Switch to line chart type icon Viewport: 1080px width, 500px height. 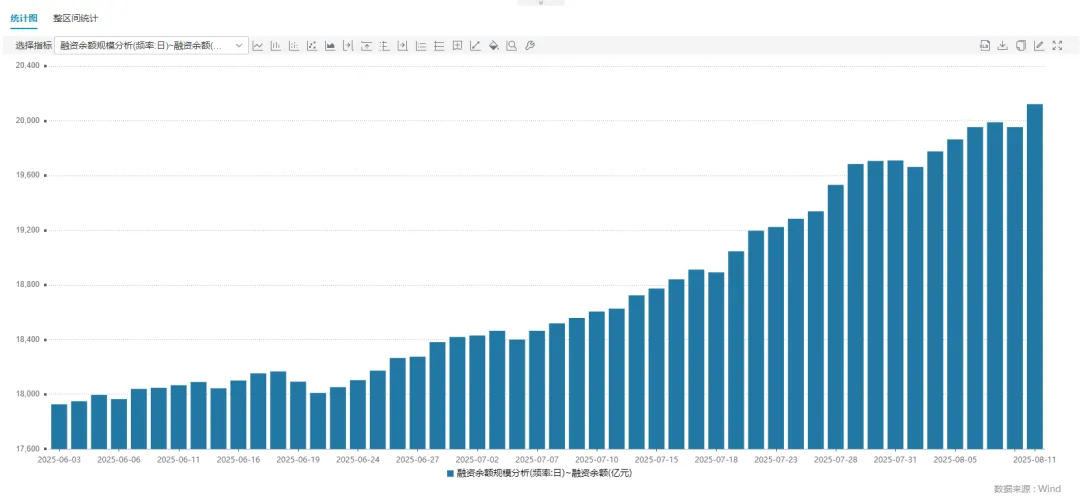(x=258, y=46)
